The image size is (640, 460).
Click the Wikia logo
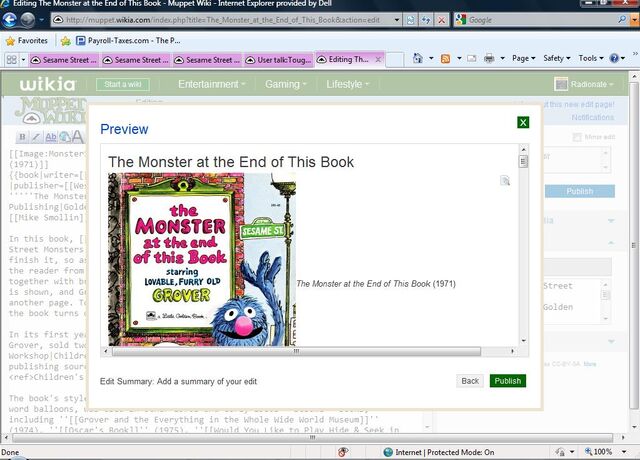48,84
